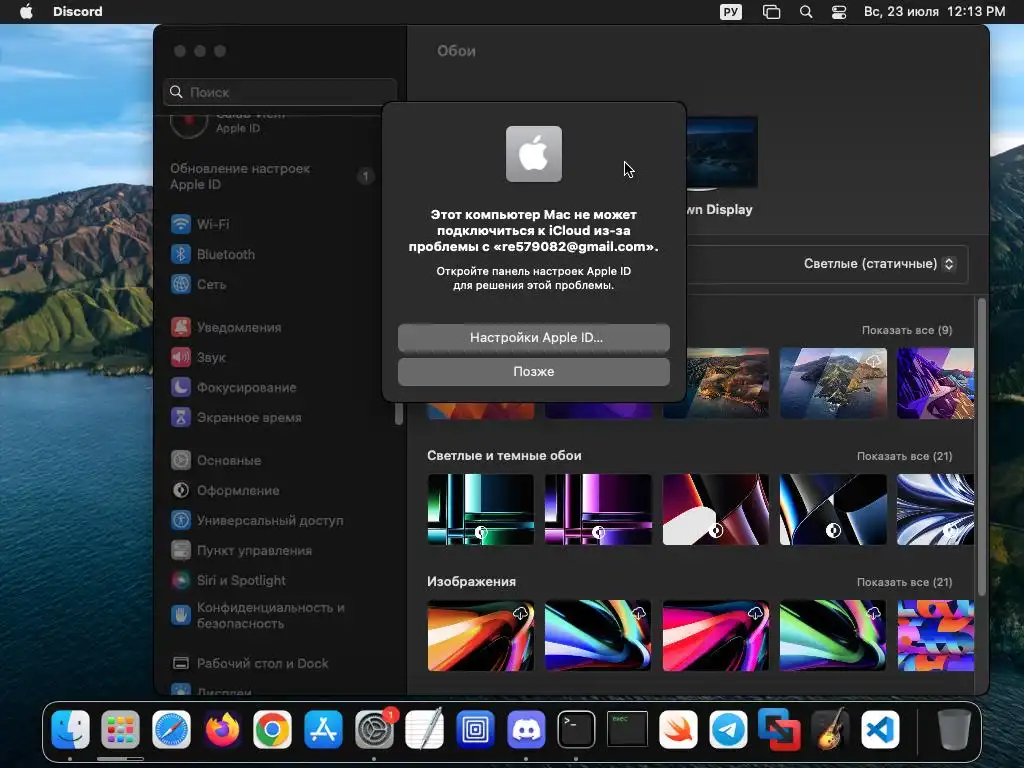The image size is (1024, 768).
Task: Open Обновление настроек Apple ID item
Action: 271,176
